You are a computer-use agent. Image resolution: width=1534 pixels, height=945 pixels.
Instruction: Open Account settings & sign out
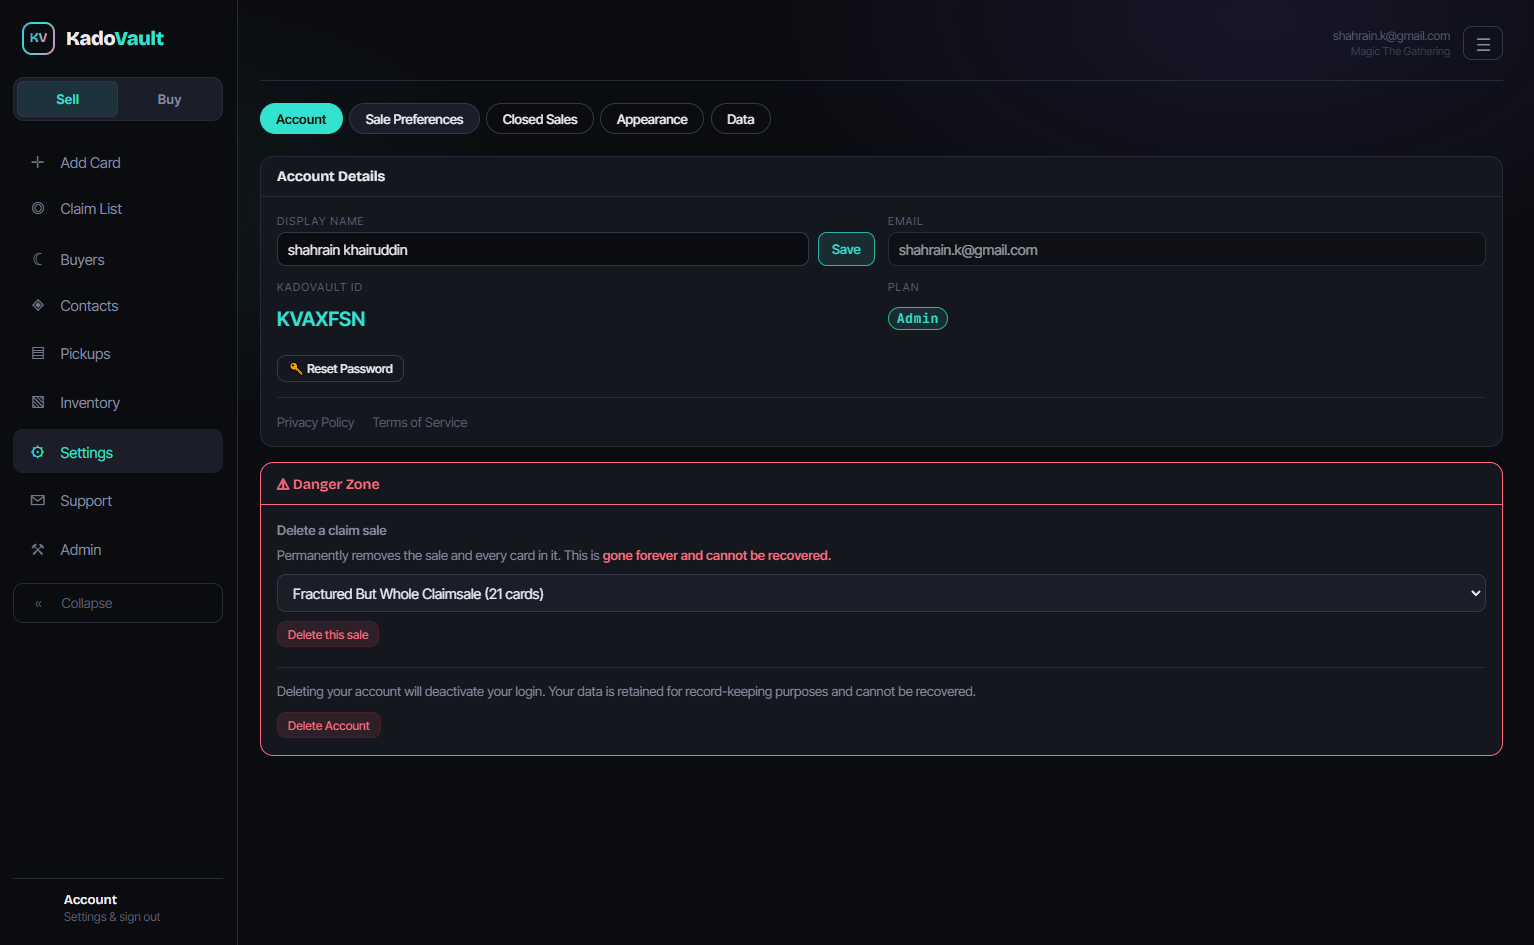[x=118, y=907]
